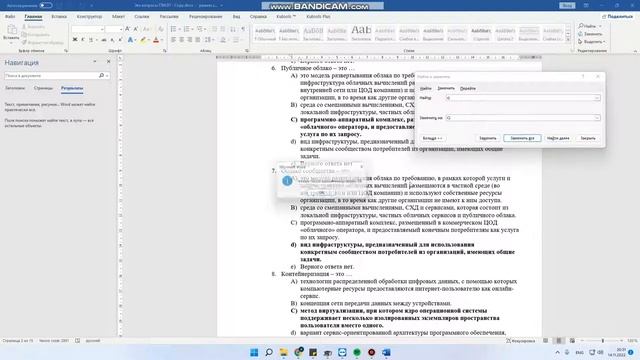Align text to the right

(x=190, y=40)
